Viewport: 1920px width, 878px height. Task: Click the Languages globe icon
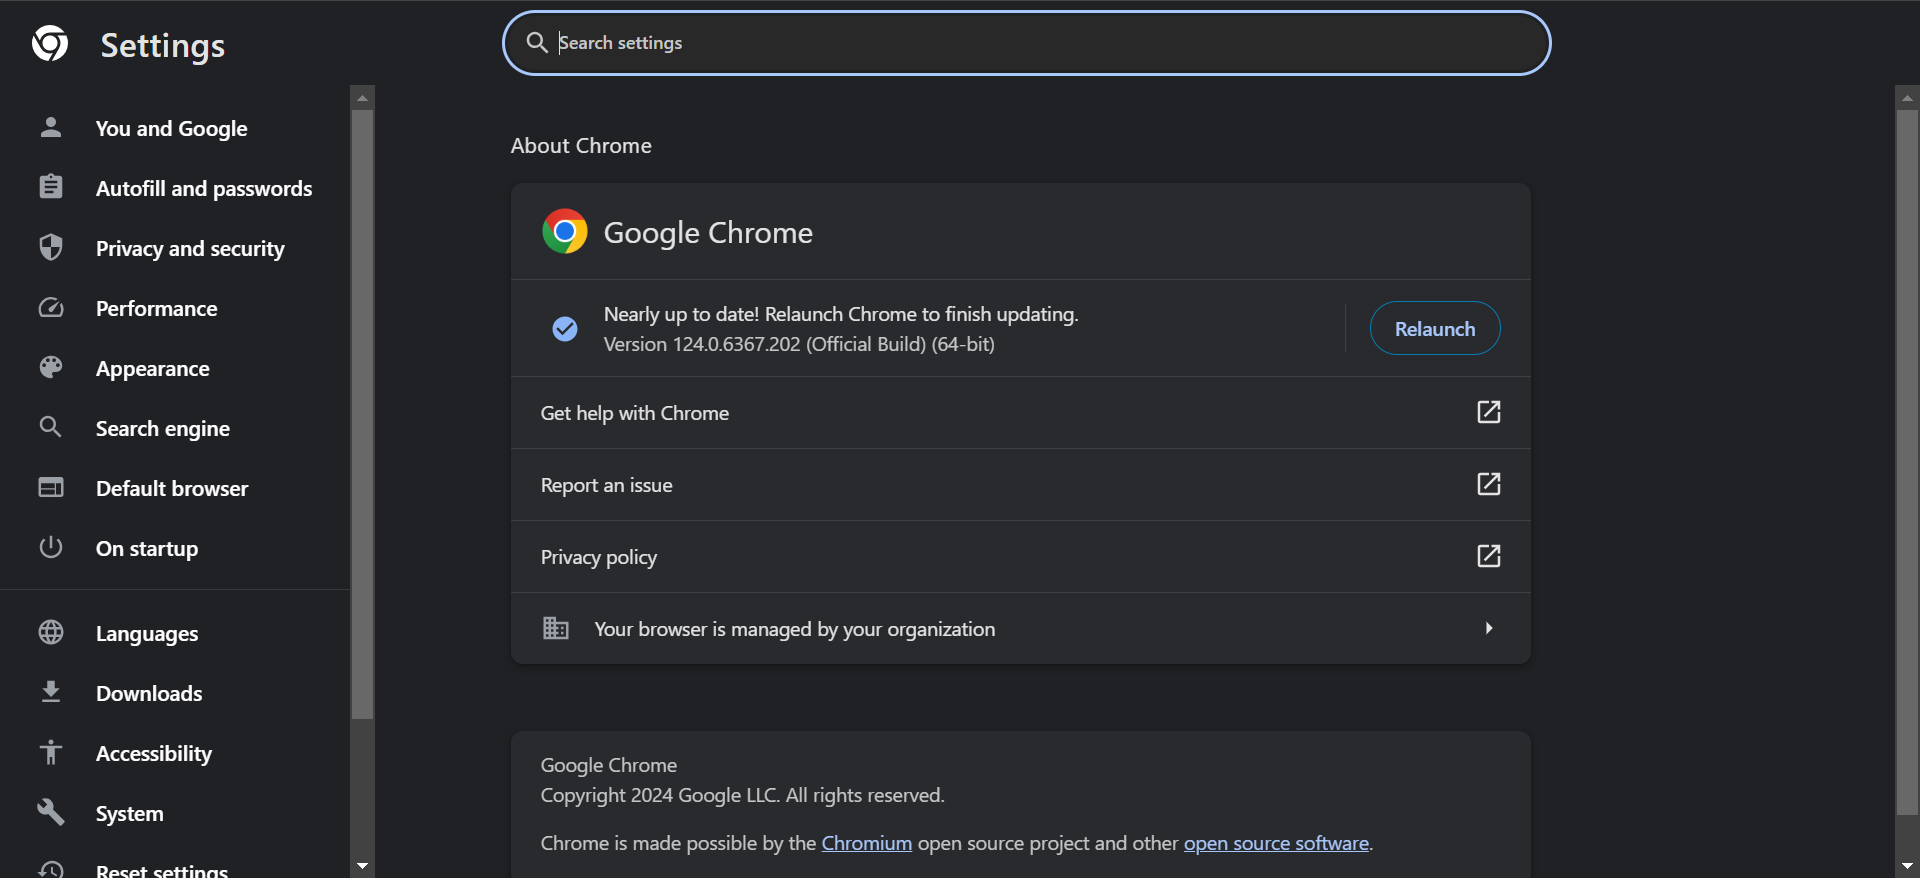(51, 633)
